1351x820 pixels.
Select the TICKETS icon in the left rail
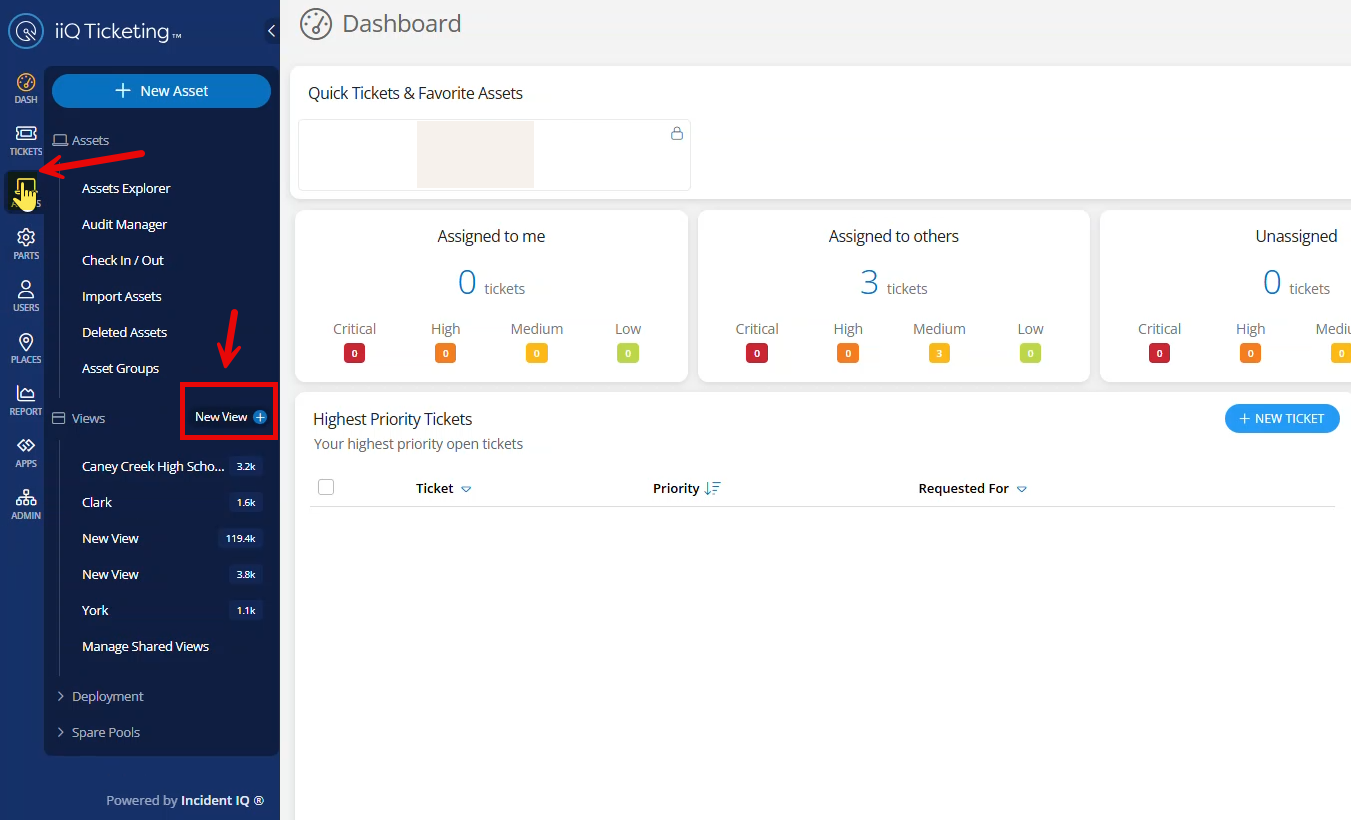tap(25, 140)
